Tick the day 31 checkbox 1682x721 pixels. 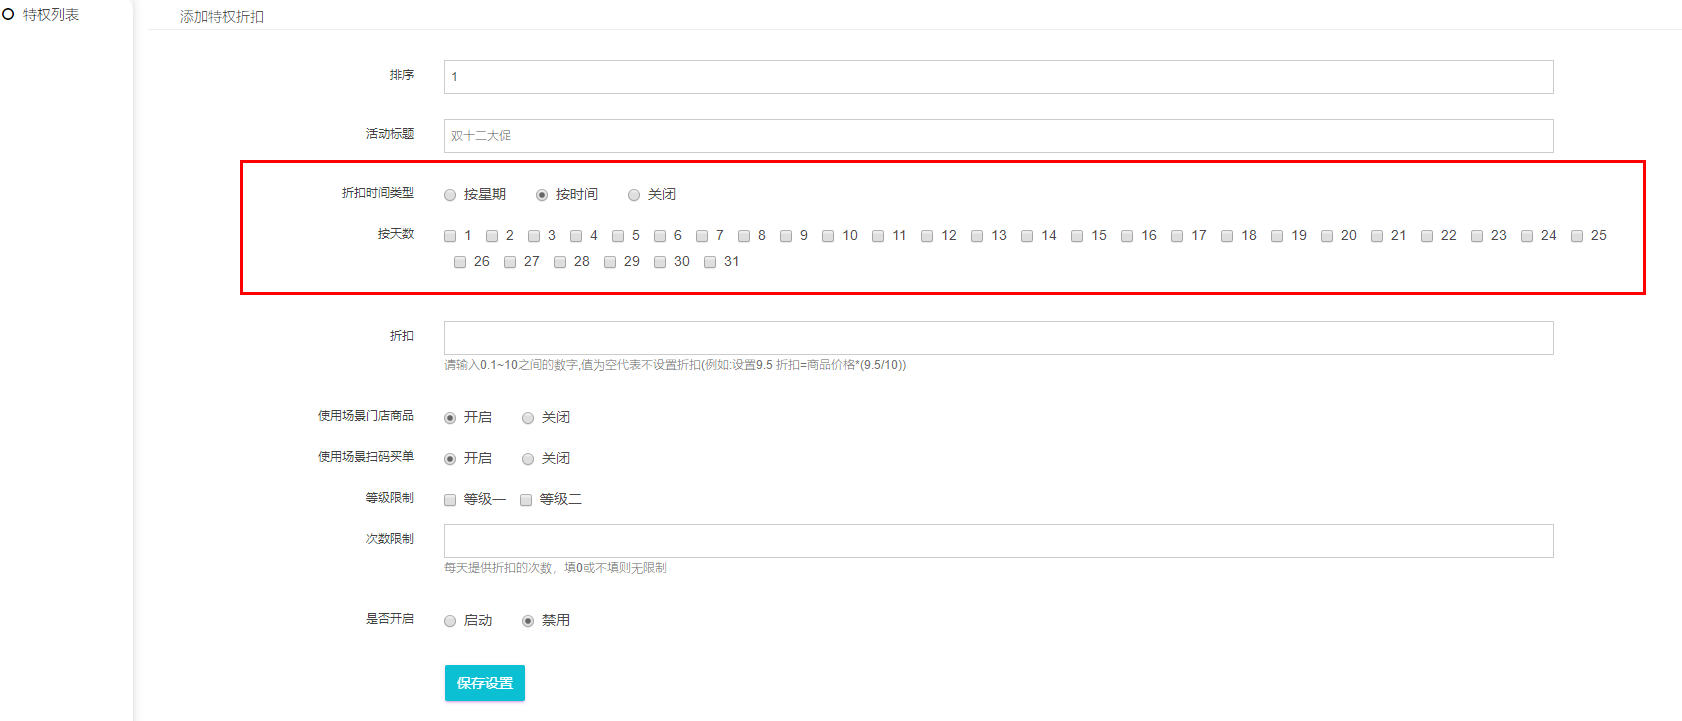[x=710, y=262]
